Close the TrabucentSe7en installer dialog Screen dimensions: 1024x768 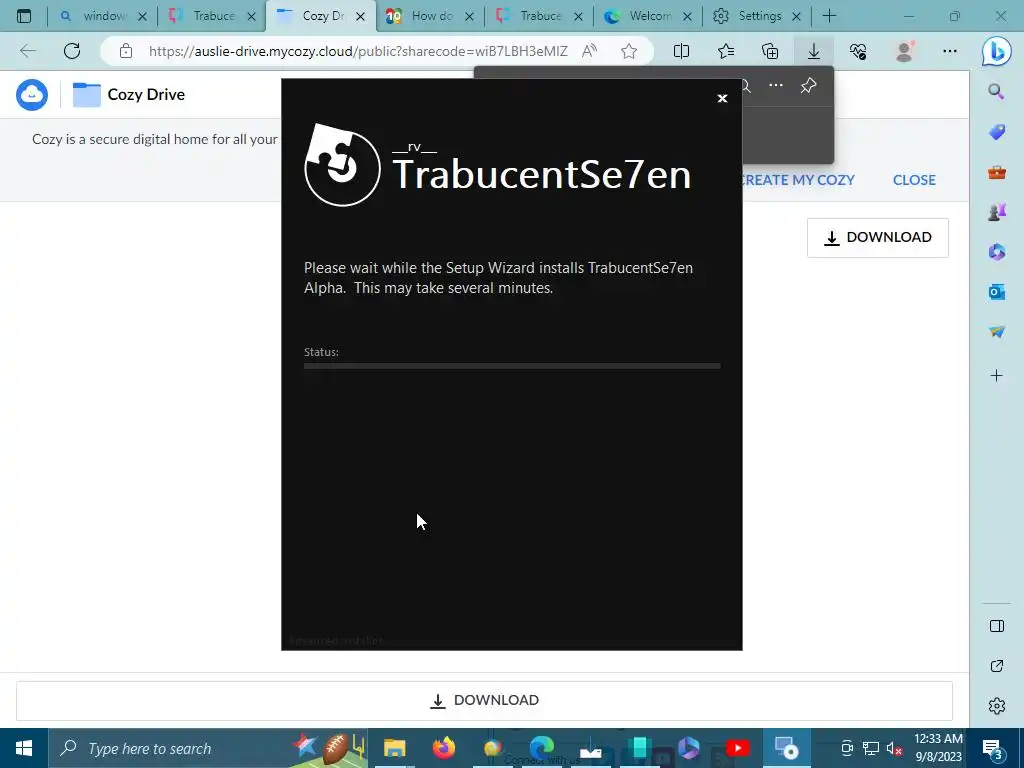tap(722, 99)
